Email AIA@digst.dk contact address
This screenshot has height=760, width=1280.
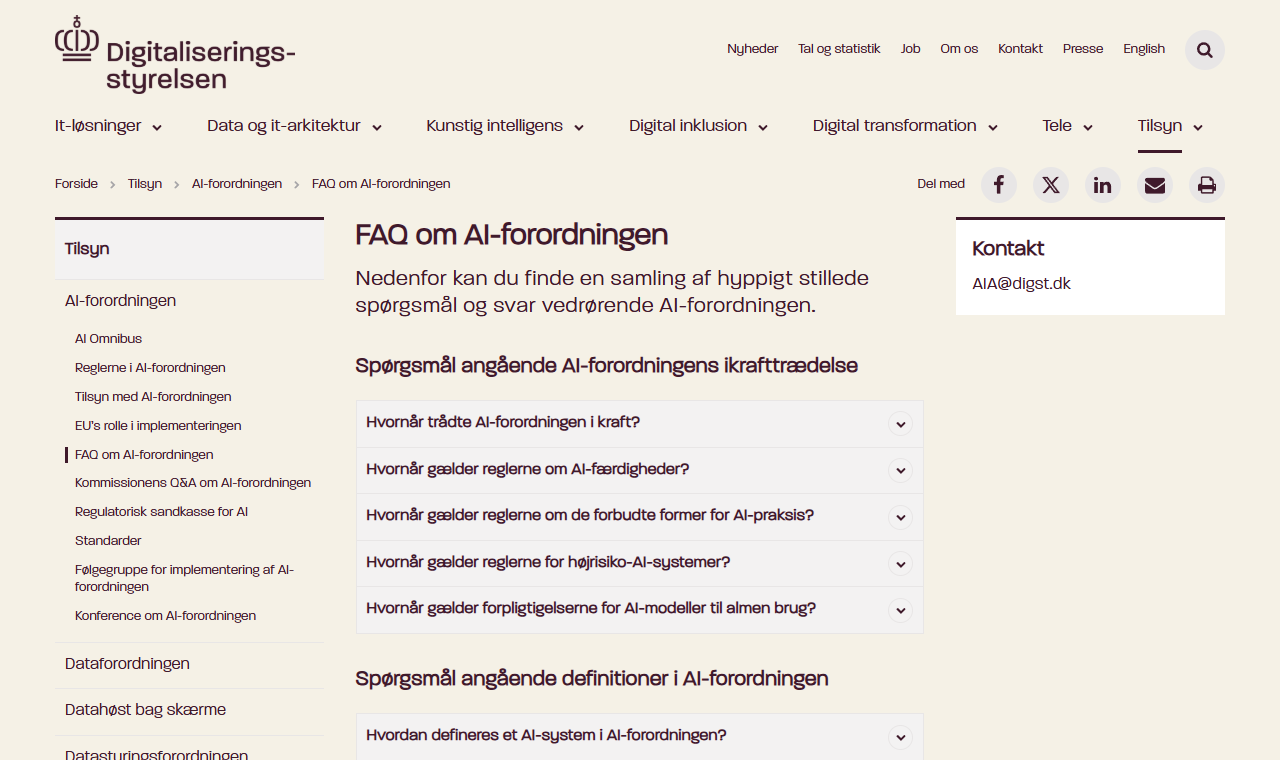(x=1021, y=284)
